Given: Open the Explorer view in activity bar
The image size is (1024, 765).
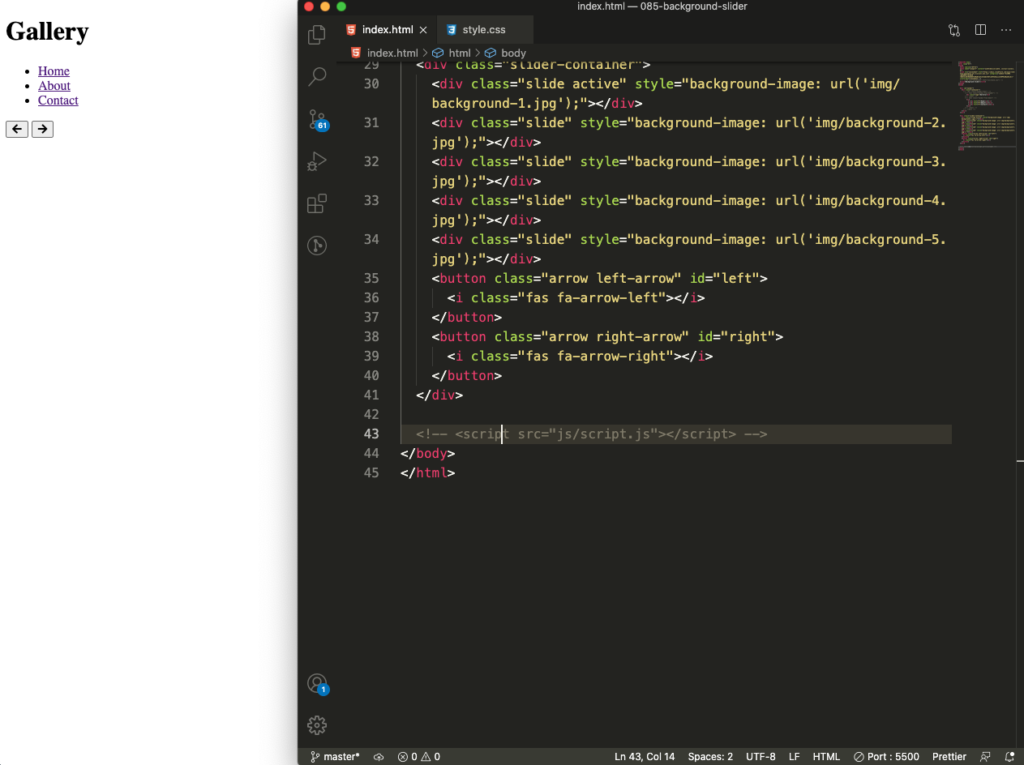Looking at the screenshot, I should pos(317,34).
